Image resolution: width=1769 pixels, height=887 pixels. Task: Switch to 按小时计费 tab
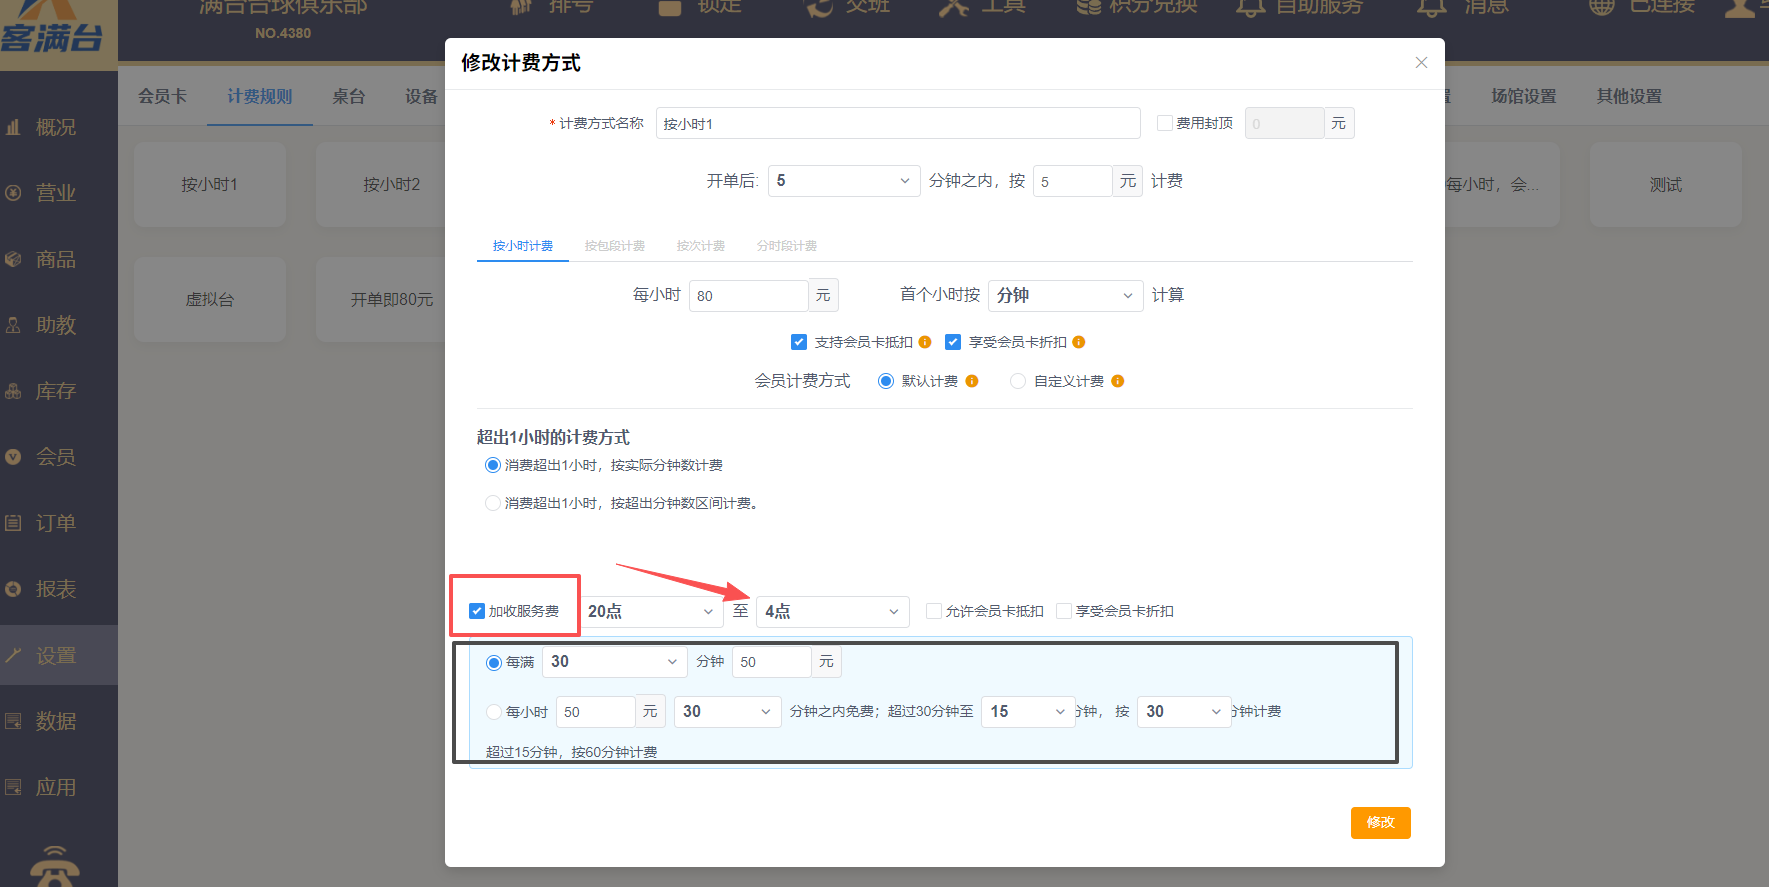tap(523, 246)
